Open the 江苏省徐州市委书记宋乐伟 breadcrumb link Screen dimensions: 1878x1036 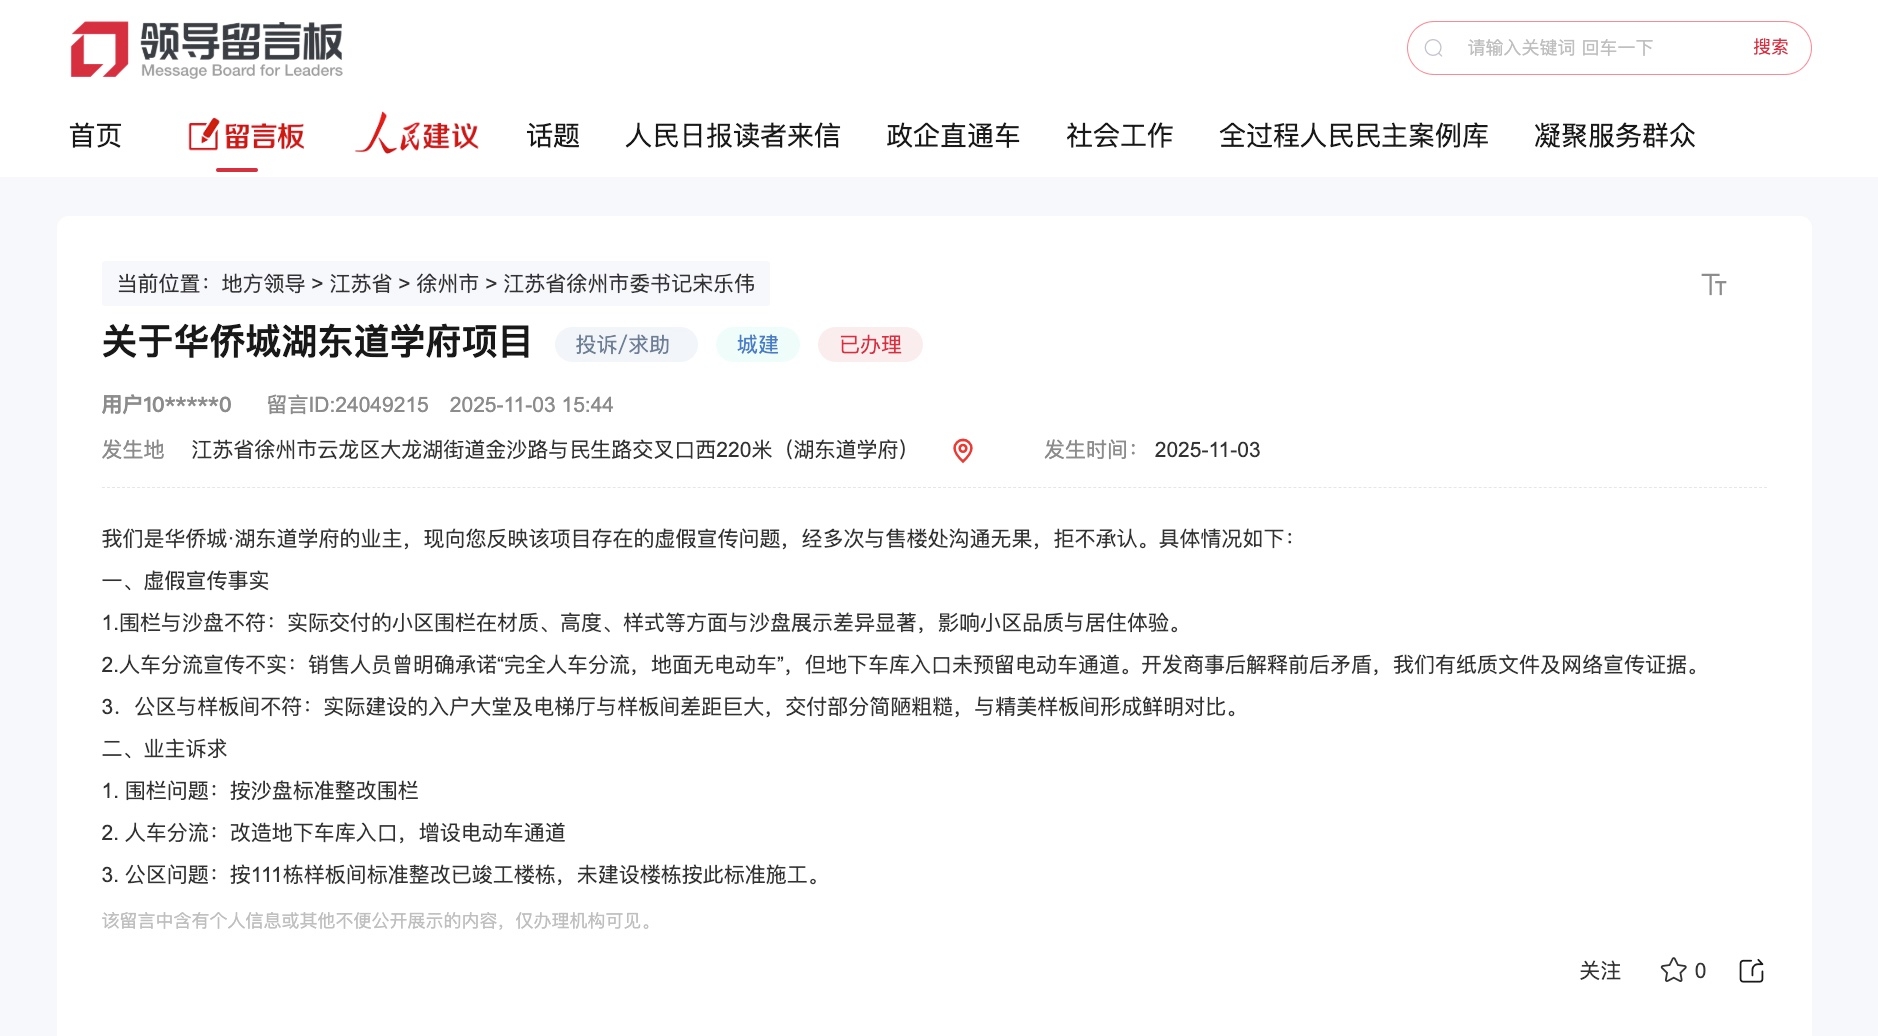click(630, 283)
